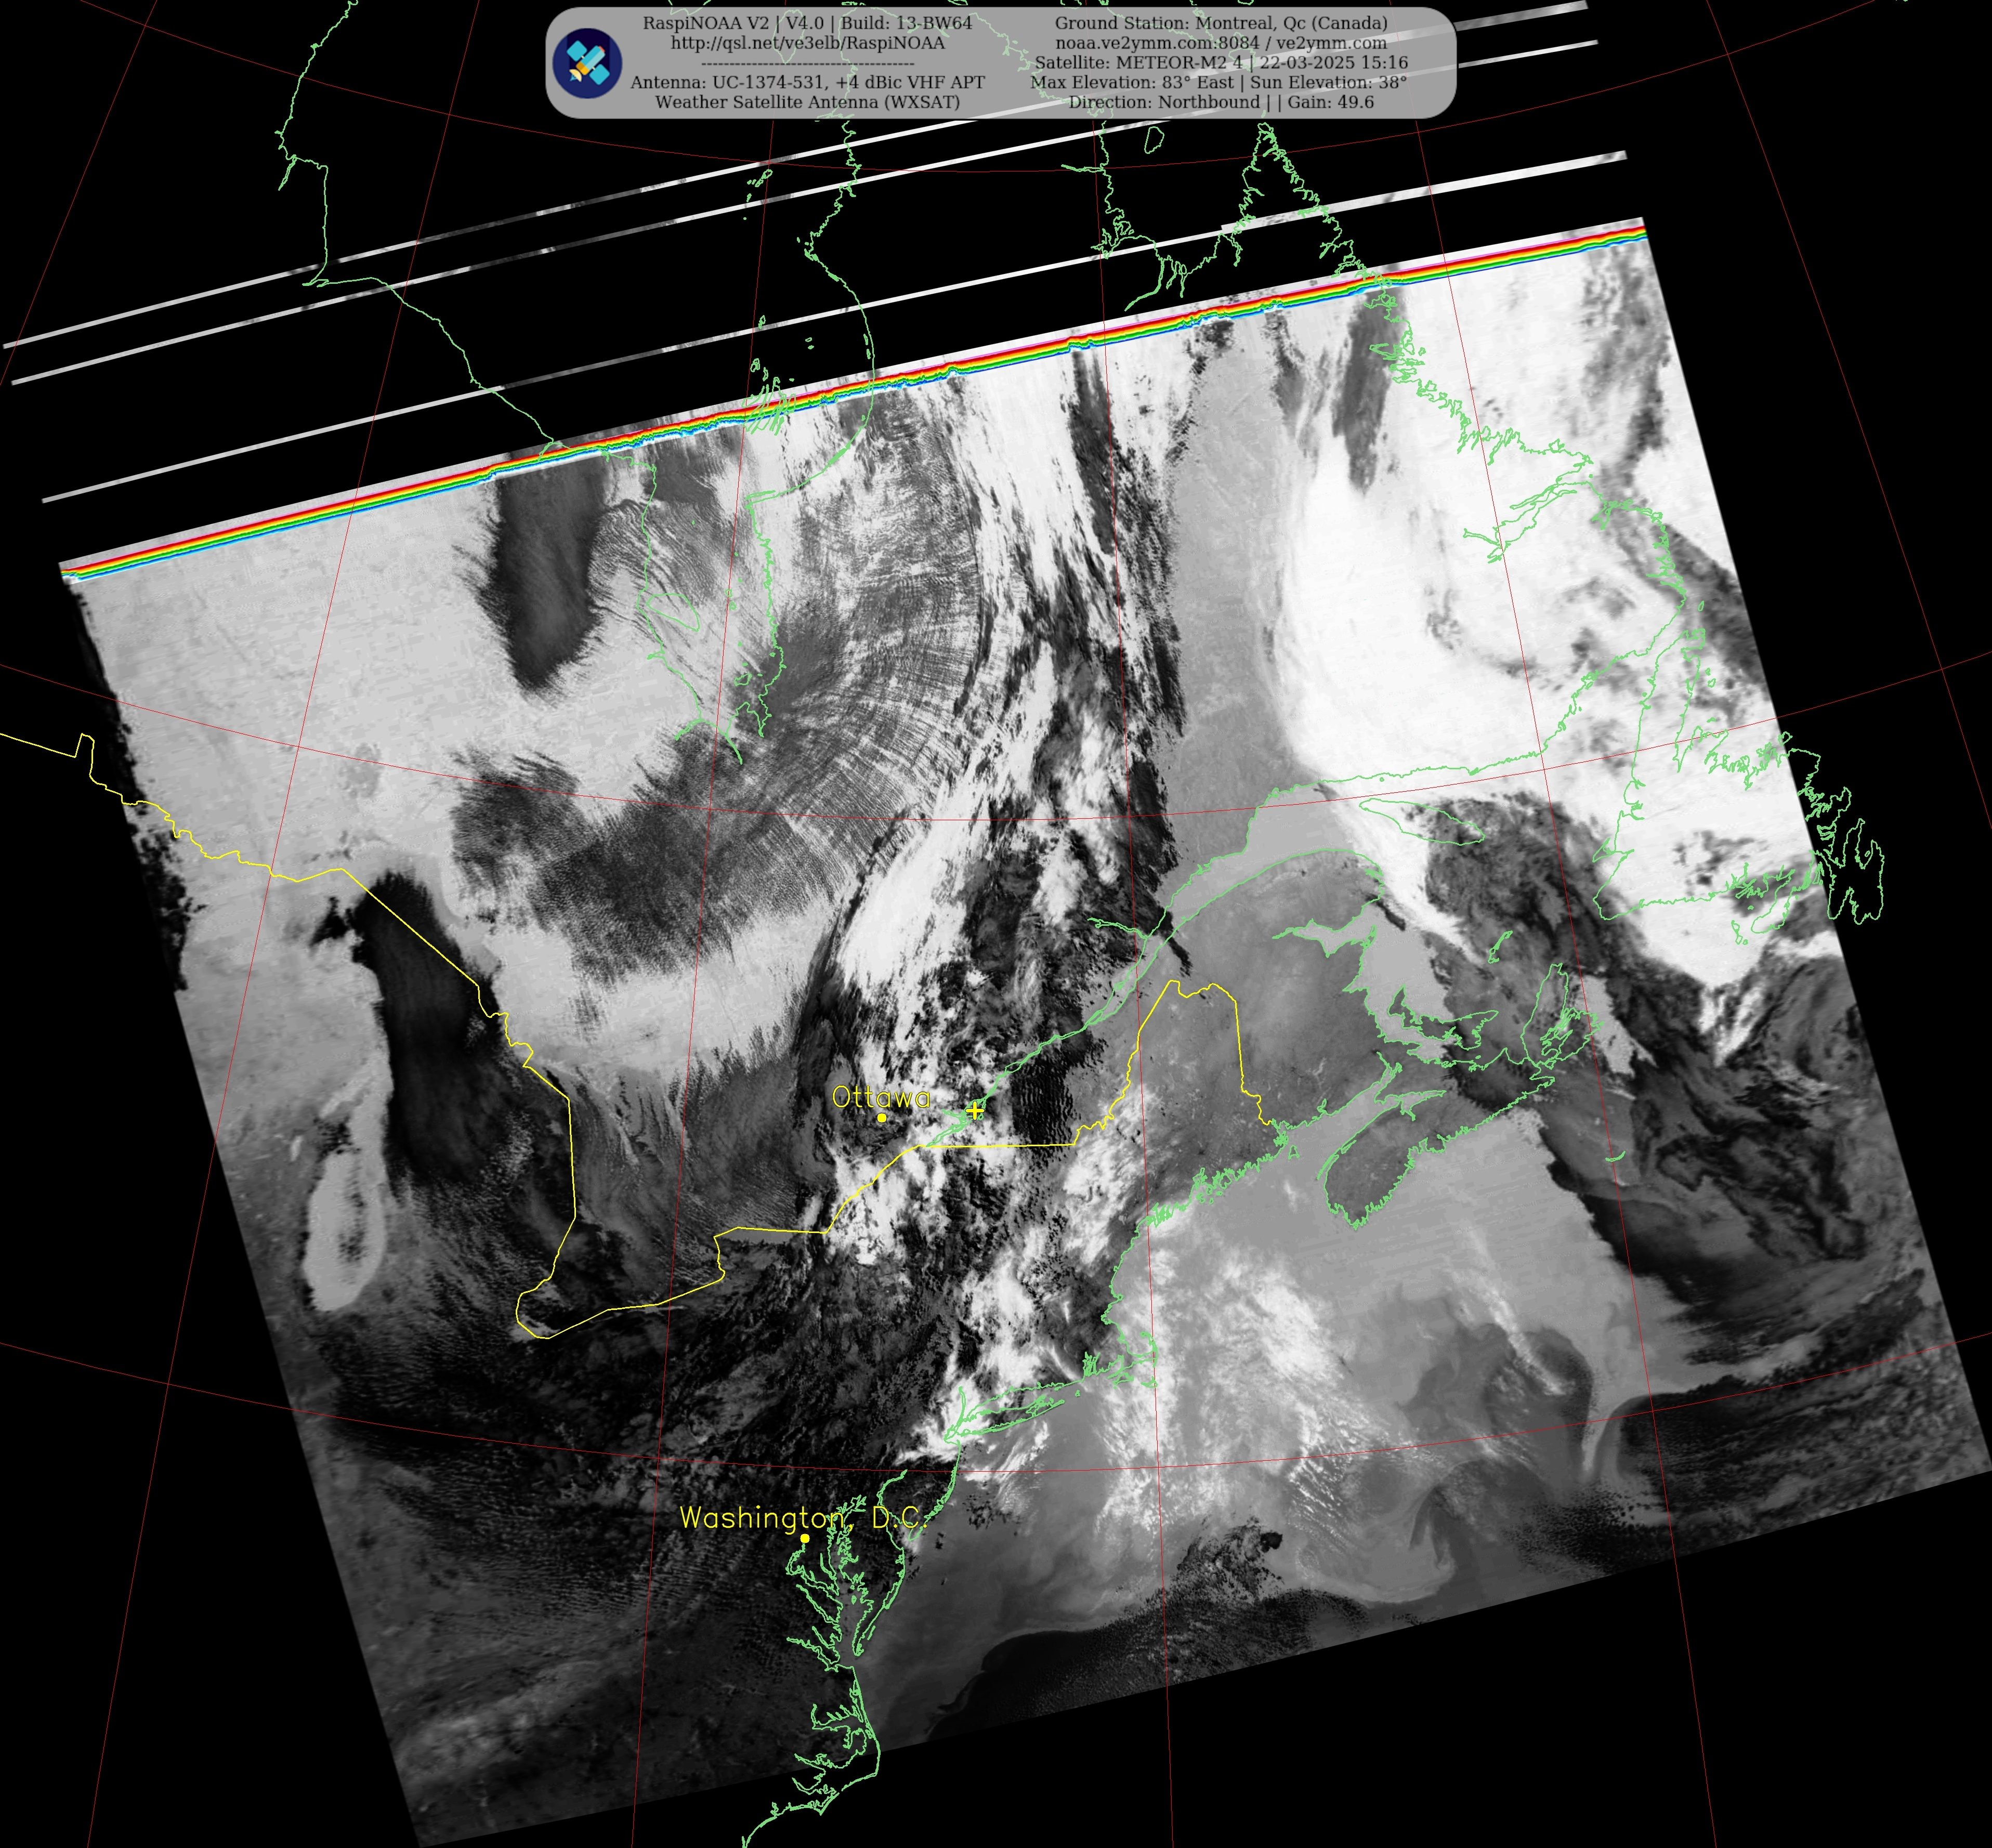Click the 'Direction: Northbound' gain line

click(1221, 102)
